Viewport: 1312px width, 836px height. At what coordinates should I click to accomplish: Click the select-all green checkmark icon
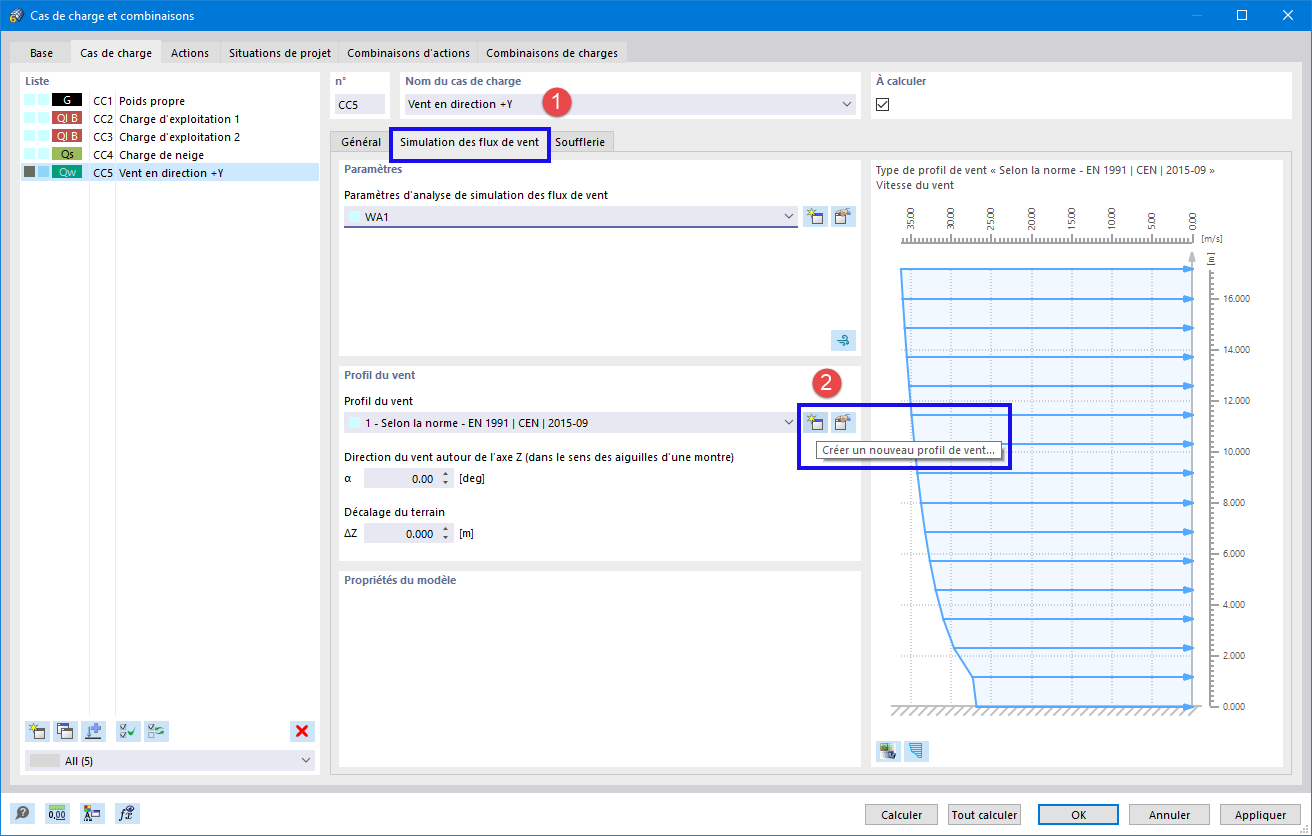tap(128, 731)
